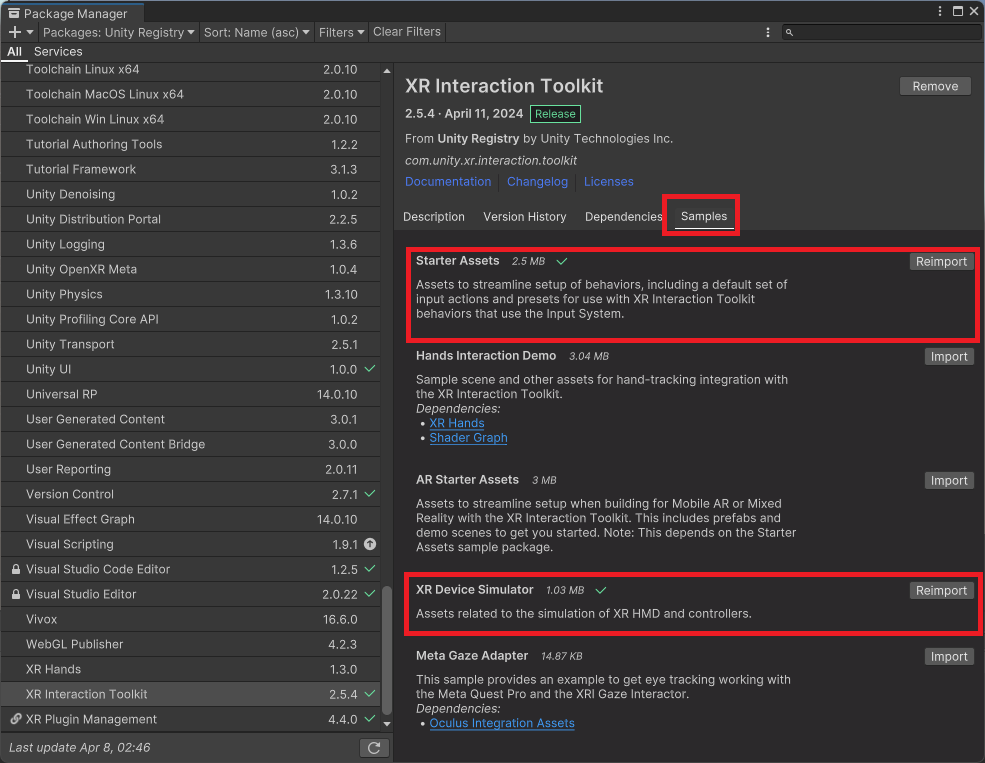The image size is (985, 763).
Task: Click Clear Filters button
Action: tap(407, 32)
